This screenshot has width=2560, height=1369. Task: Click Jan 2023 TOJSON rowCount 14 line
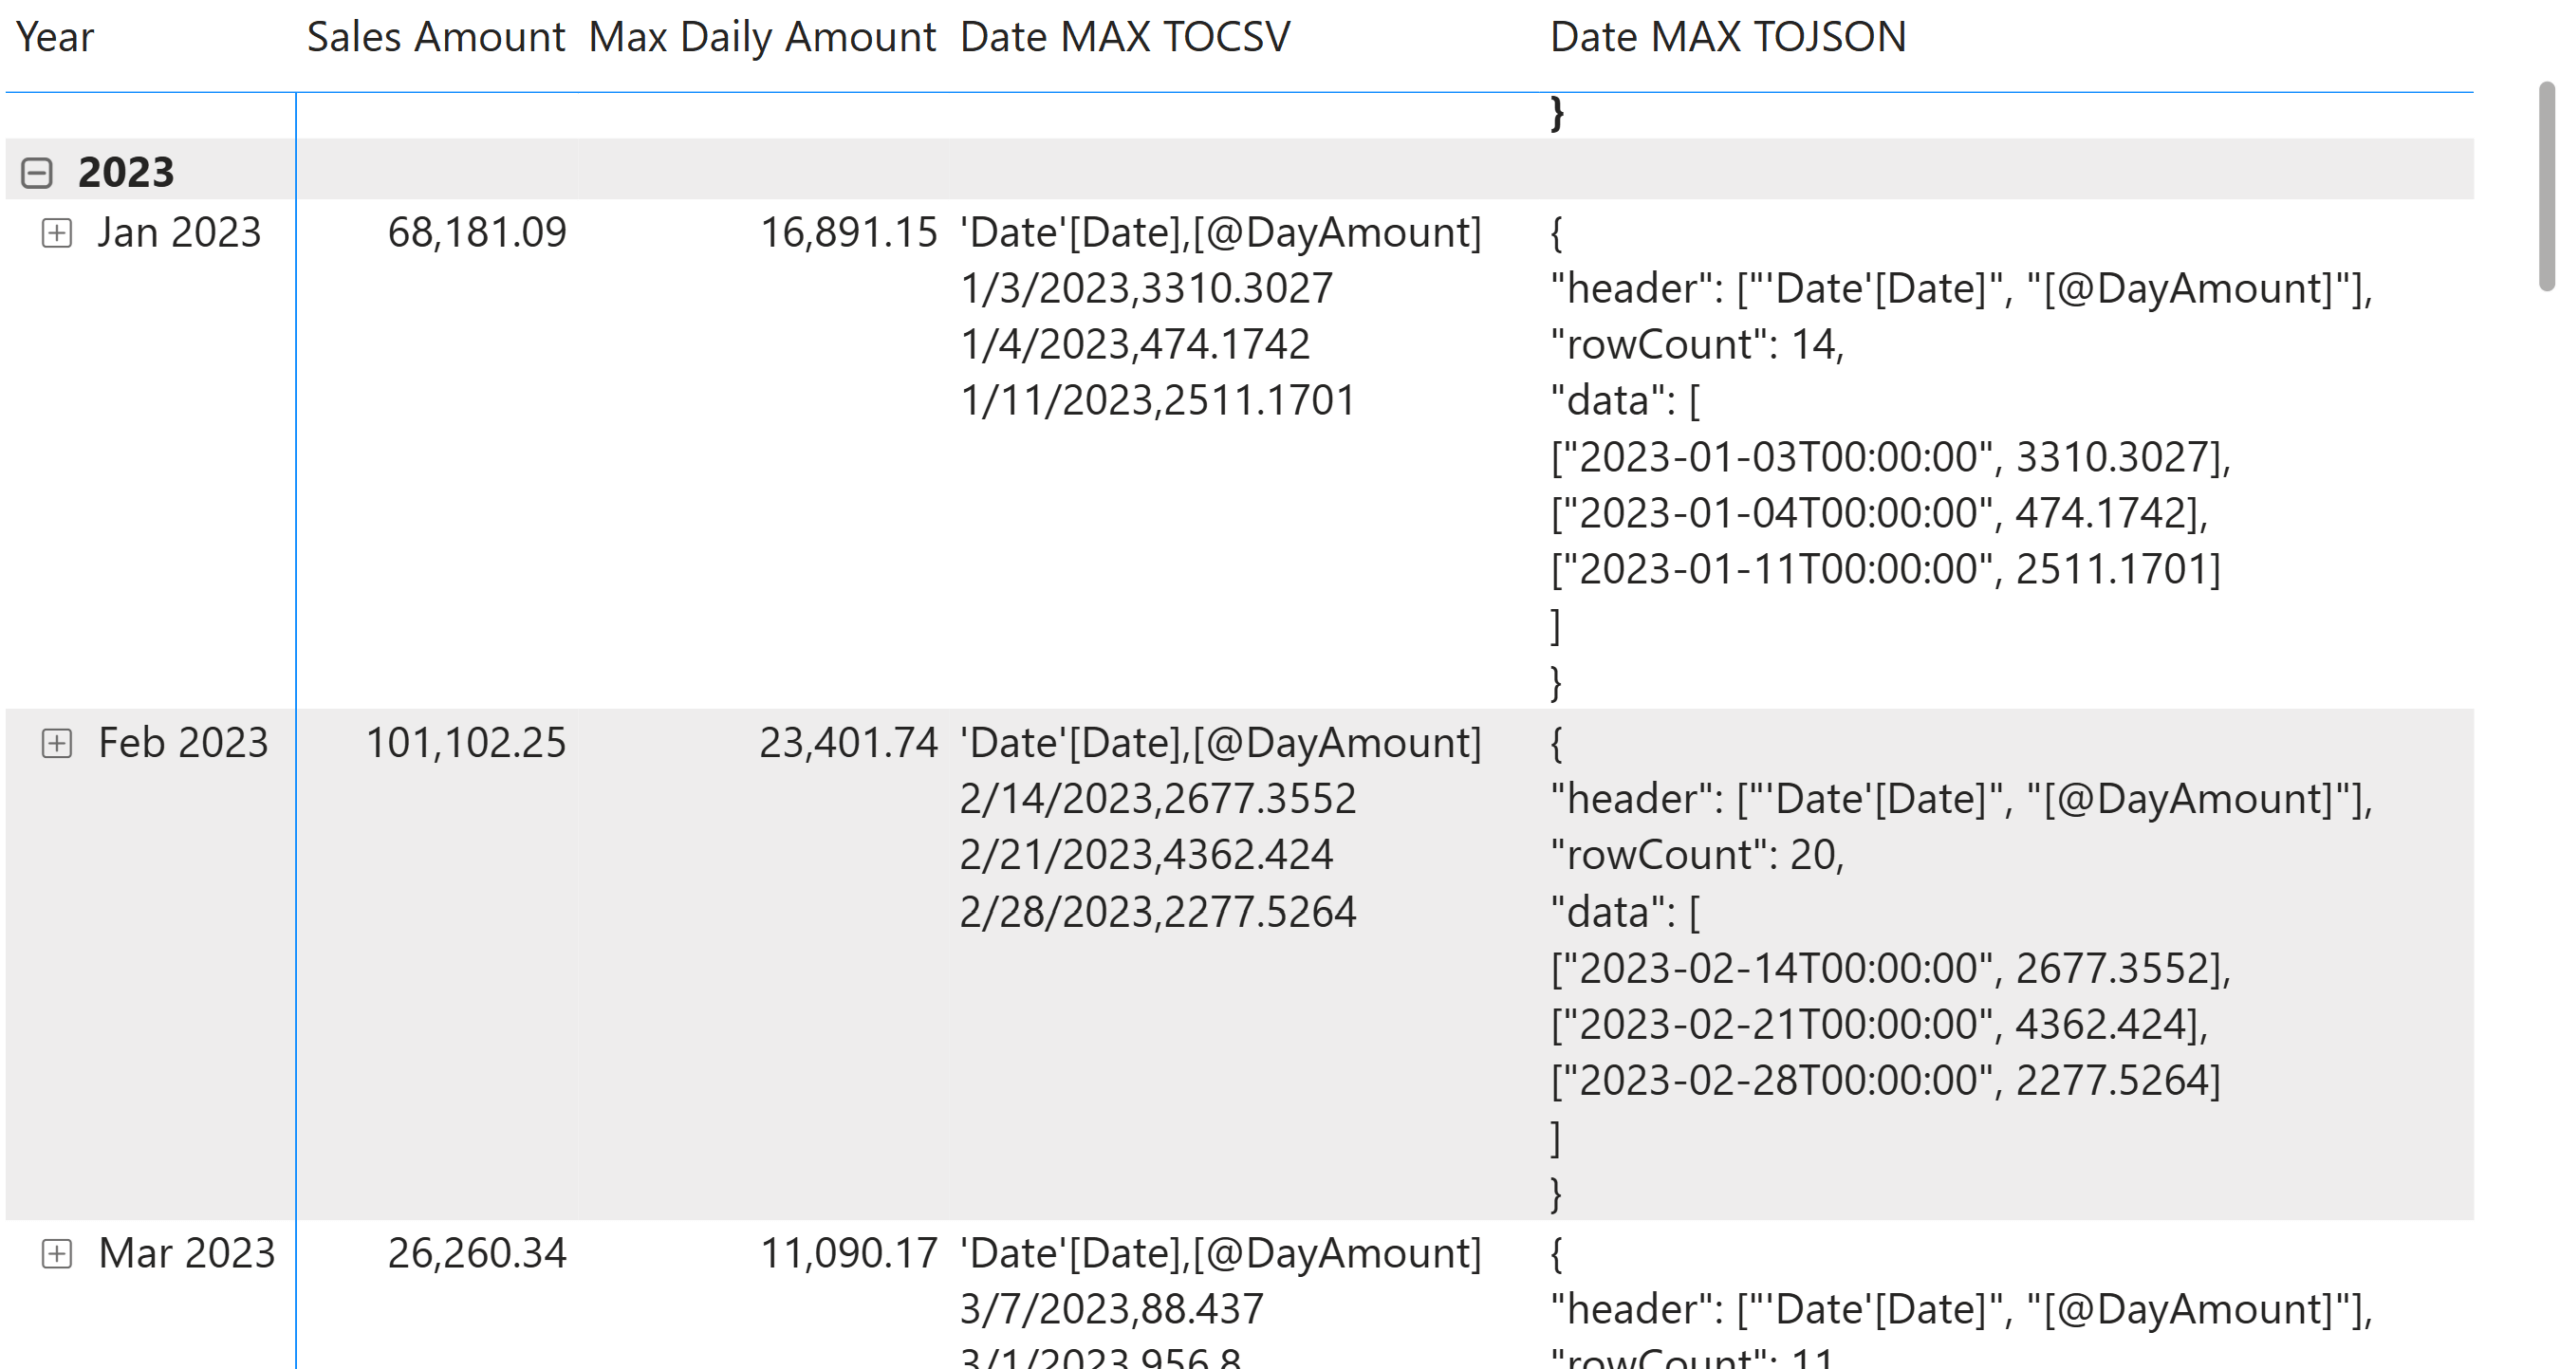coord(1697,345)
